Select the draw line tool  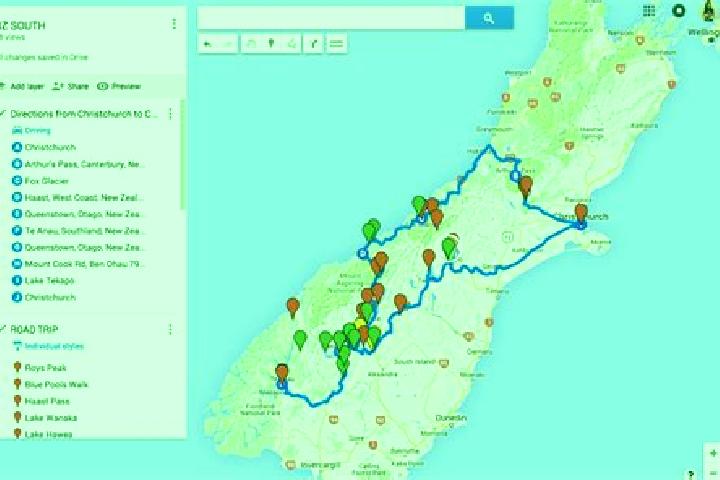click(x=292, y=44)
